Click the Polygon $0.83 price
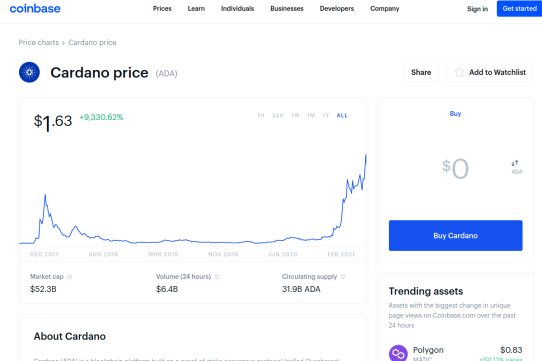The height and width of the screenshot is (361, 542). point(511,350)
